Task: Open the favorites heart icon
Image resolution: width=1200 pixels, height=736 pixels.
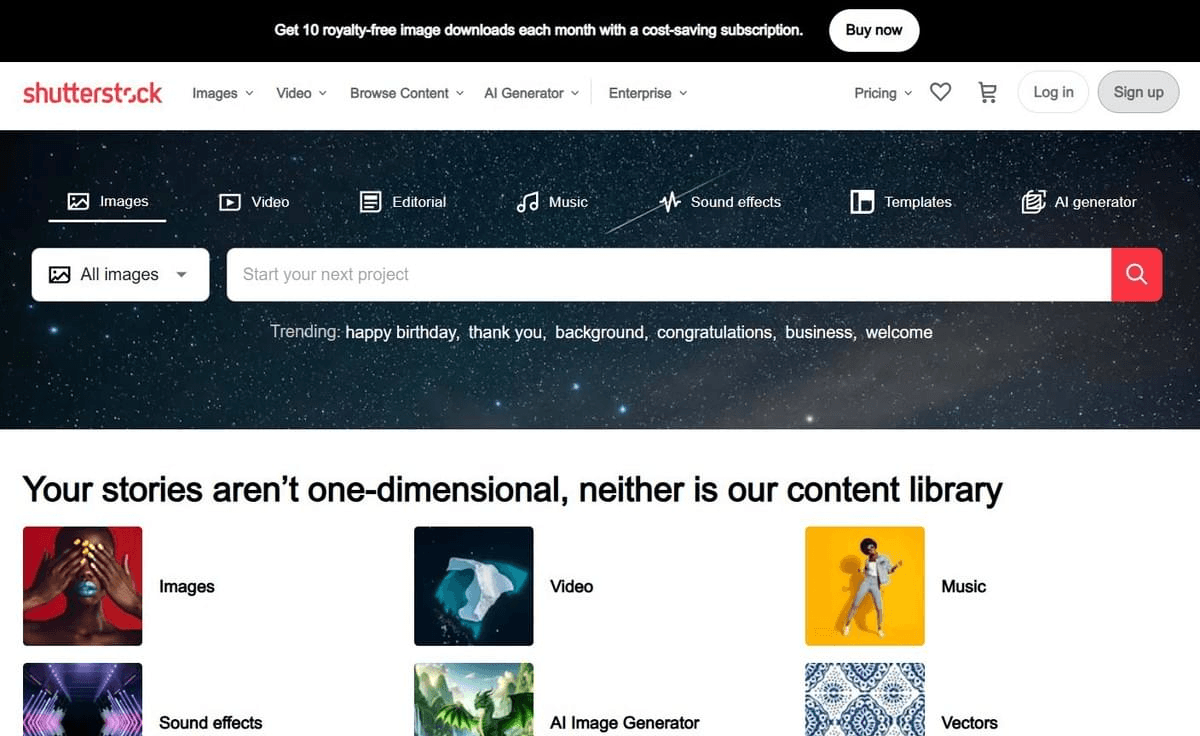Action: point(940,92)
